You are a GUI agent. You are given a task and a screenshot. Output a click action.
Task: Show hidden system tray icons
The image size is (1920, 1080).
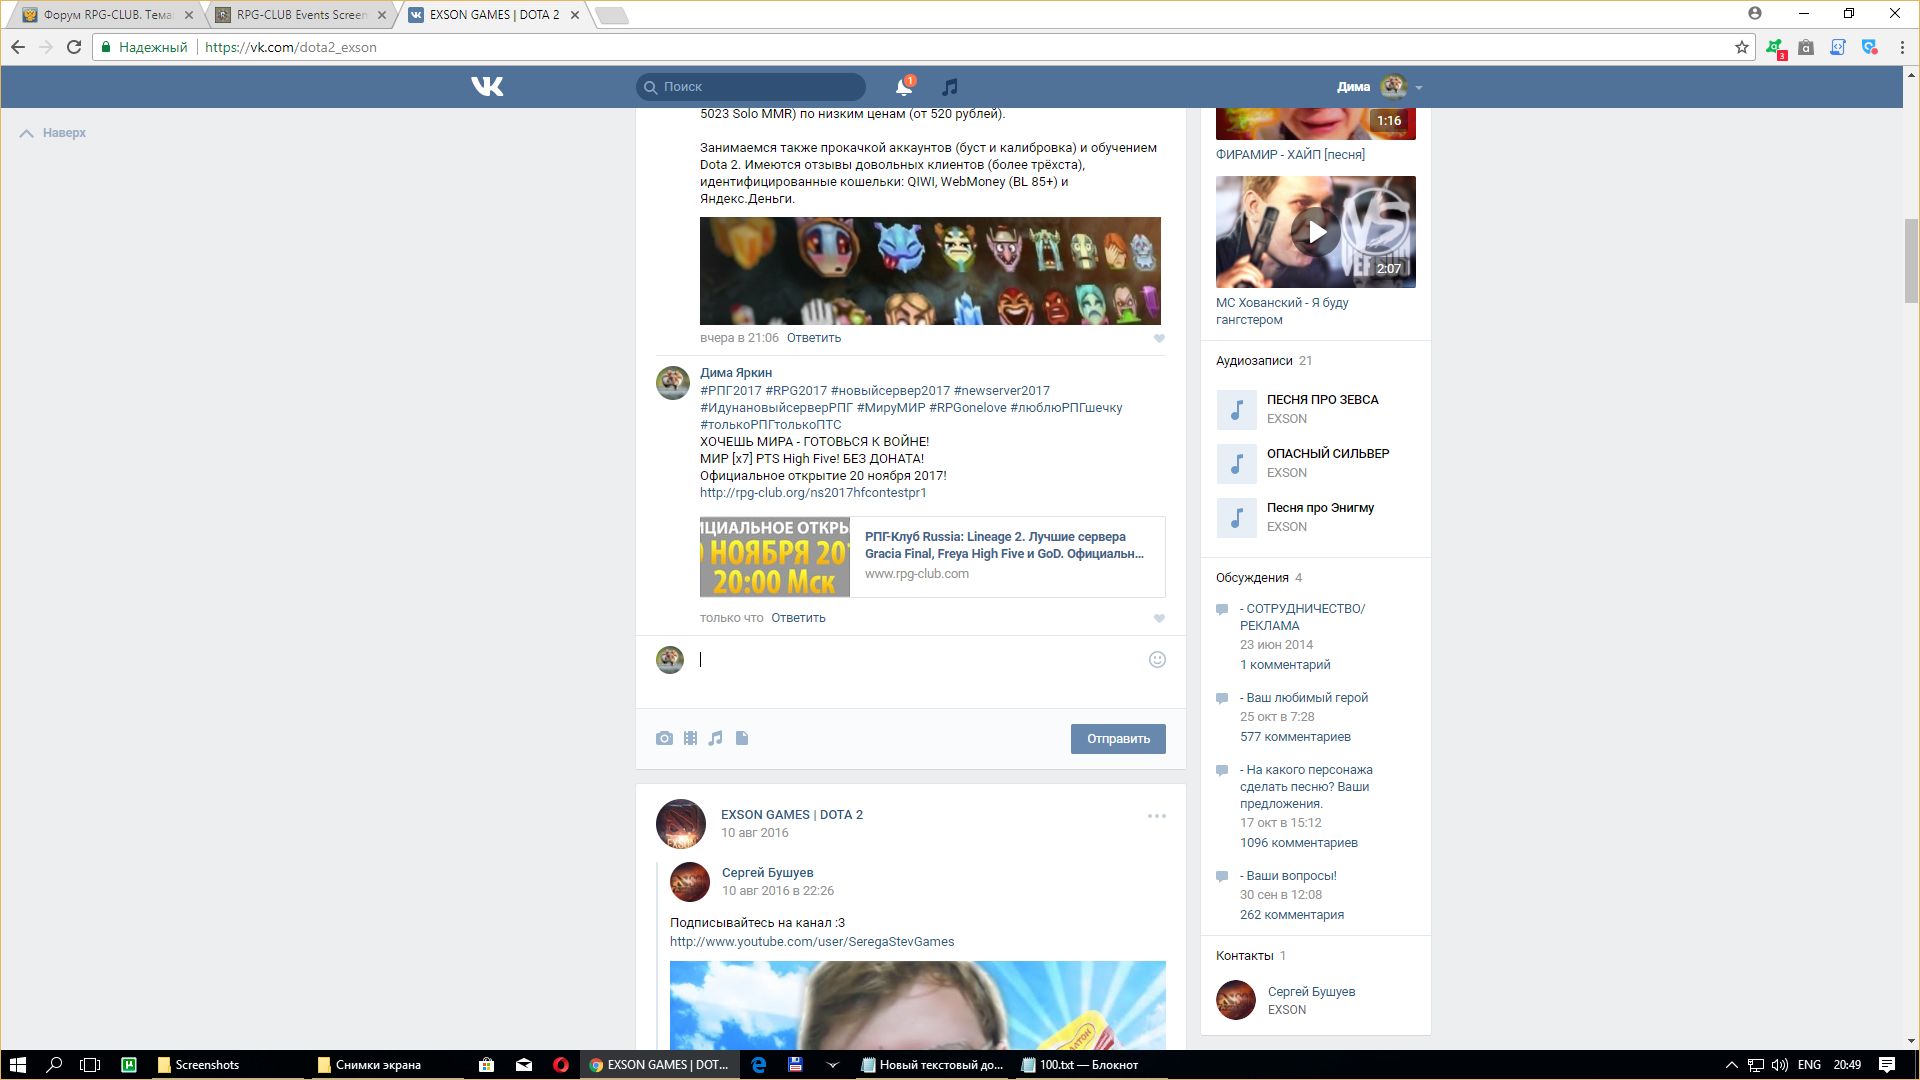click(x=1731, y=1065)
